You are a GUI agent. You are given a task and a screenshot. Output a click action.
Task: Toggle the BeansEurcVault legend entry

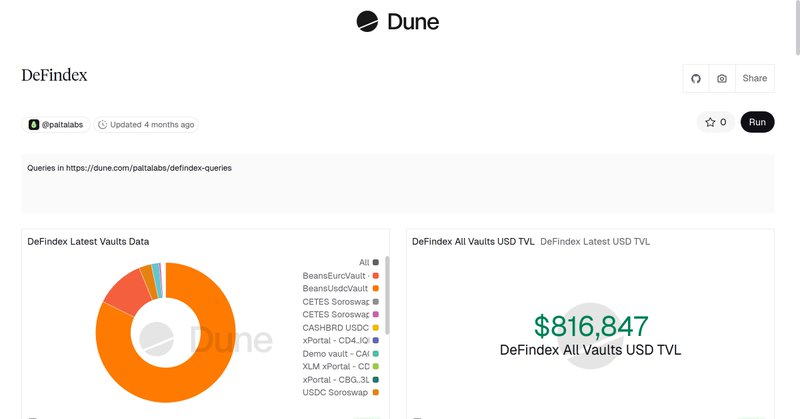point(340,276)
